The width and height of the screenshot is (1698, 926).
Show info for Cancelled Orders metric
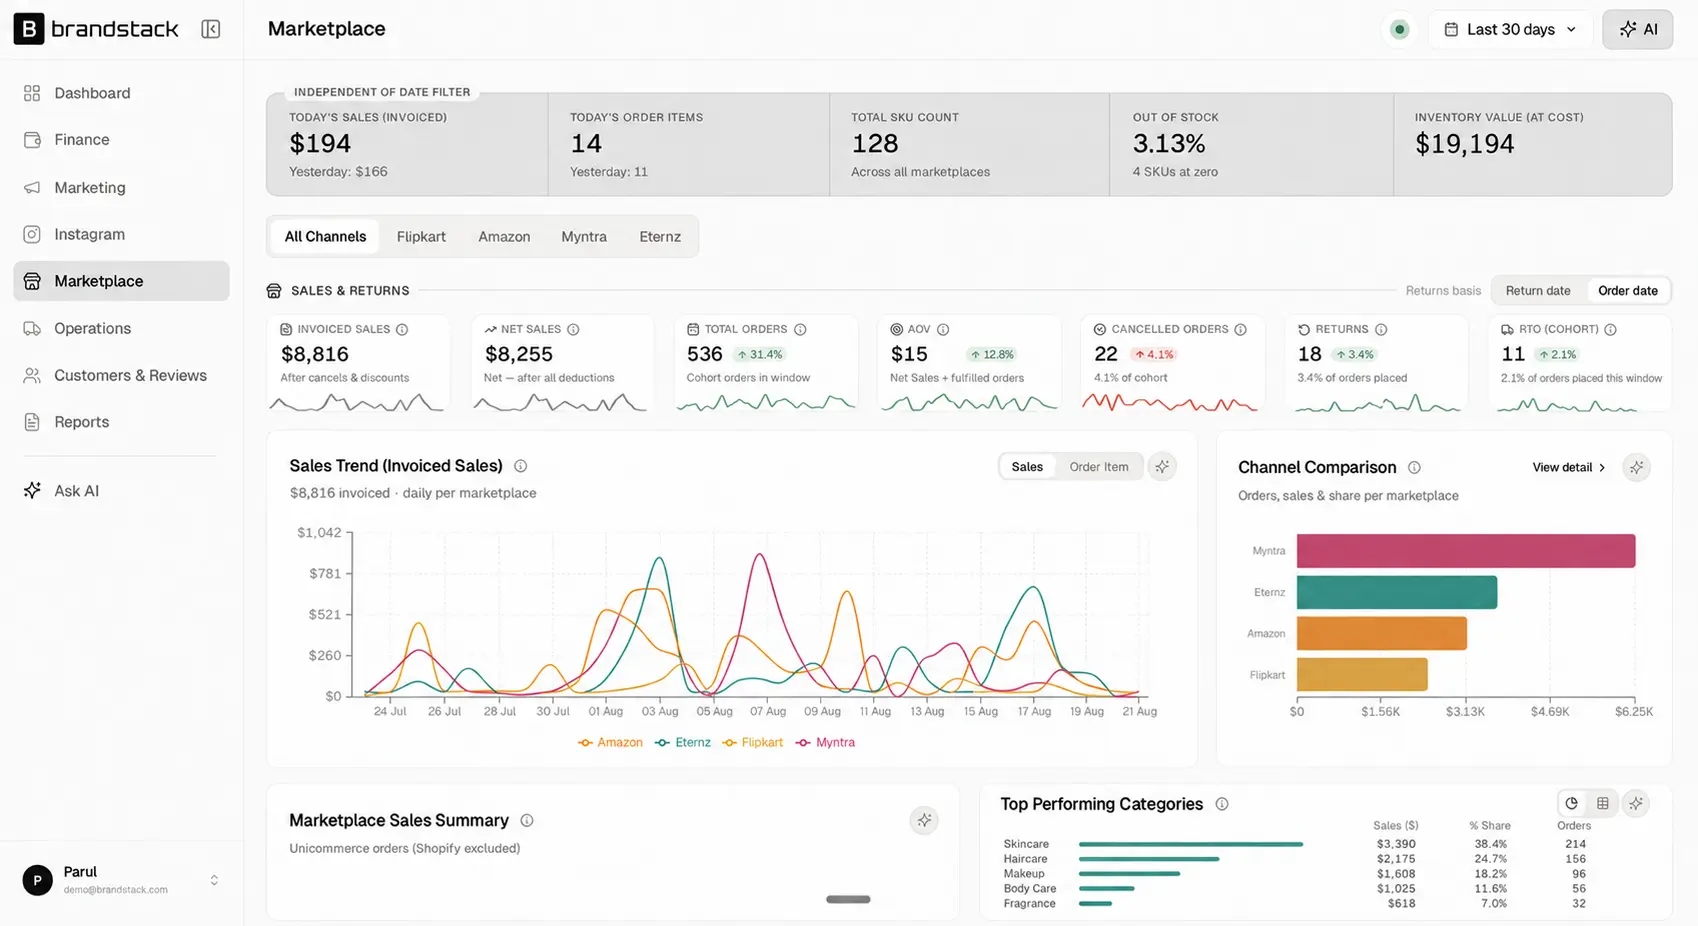click(x=1240, y=329)
